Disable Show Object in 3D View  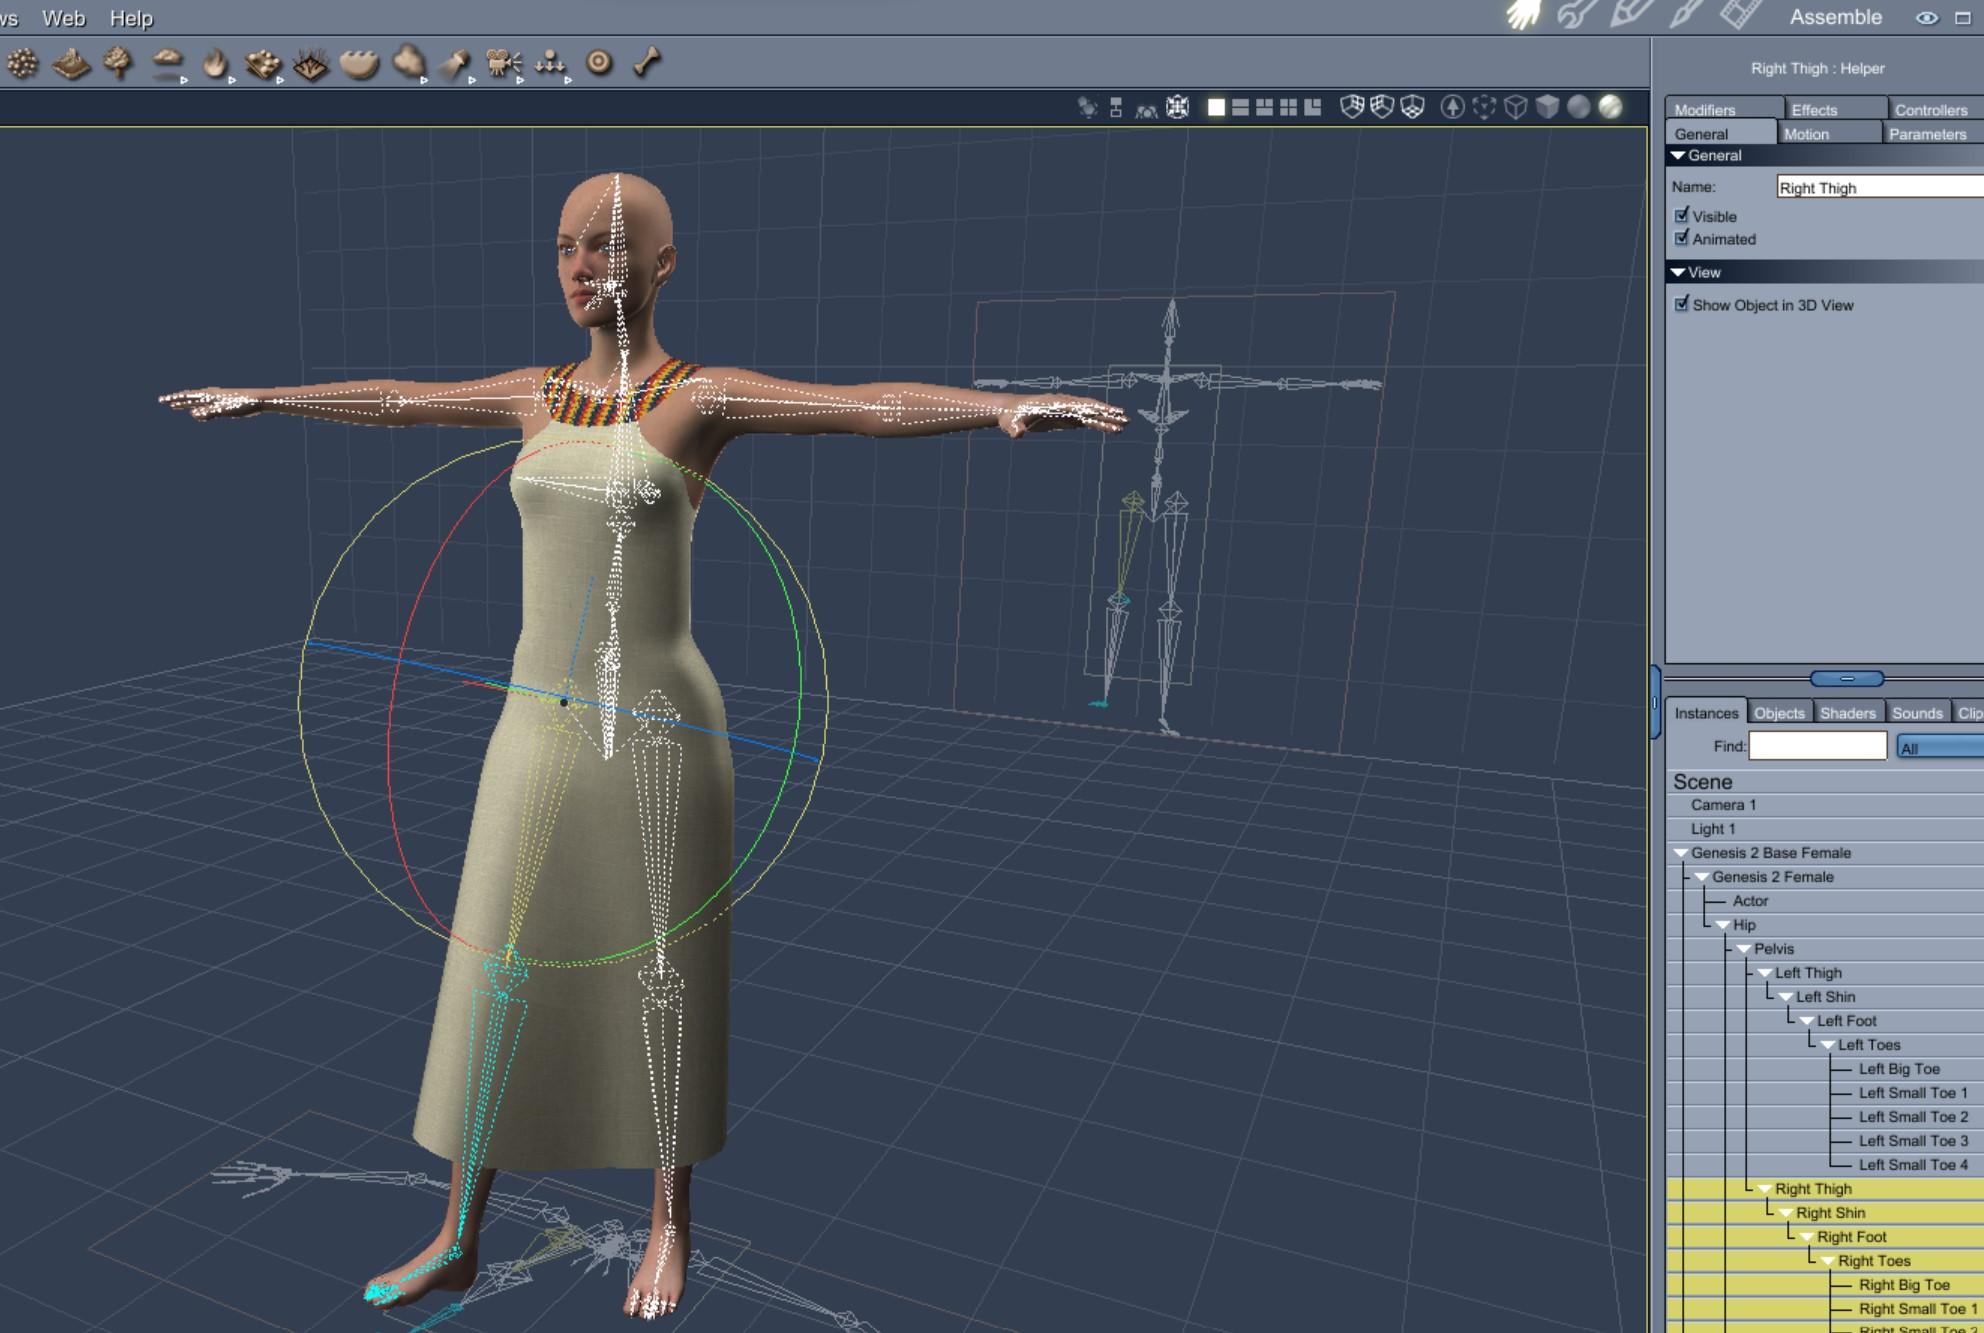1682,304
